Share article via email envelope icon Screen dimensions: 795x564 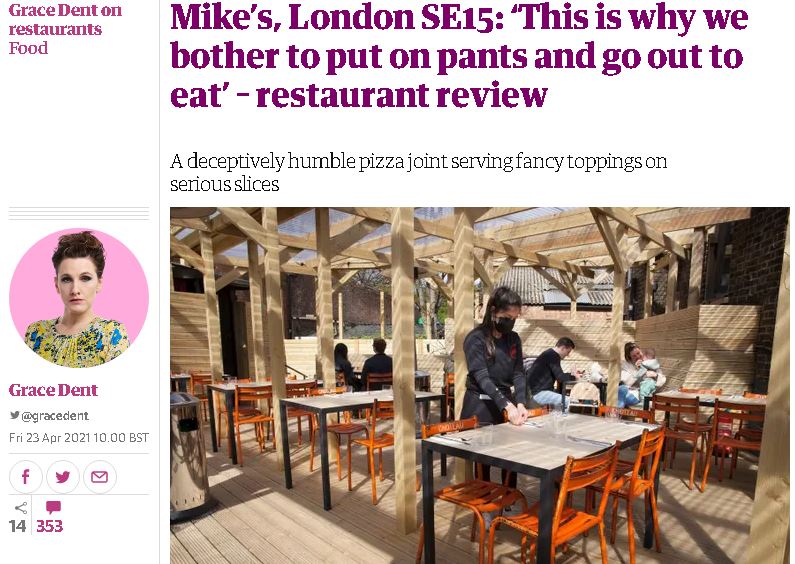coord(100,477)
